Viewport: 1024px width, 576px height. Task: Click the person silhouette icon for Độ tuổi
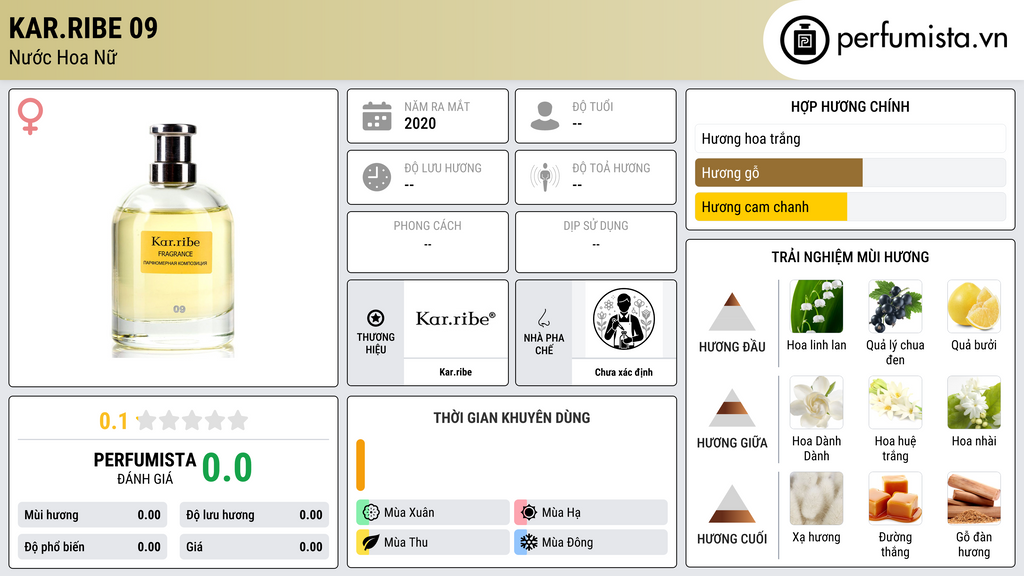(545, 116)
